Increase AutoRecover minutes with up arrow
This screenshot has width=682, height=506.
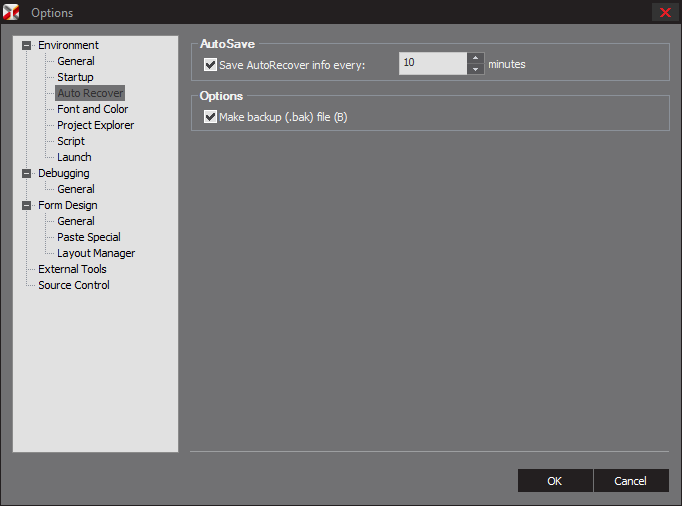[475, 58]
